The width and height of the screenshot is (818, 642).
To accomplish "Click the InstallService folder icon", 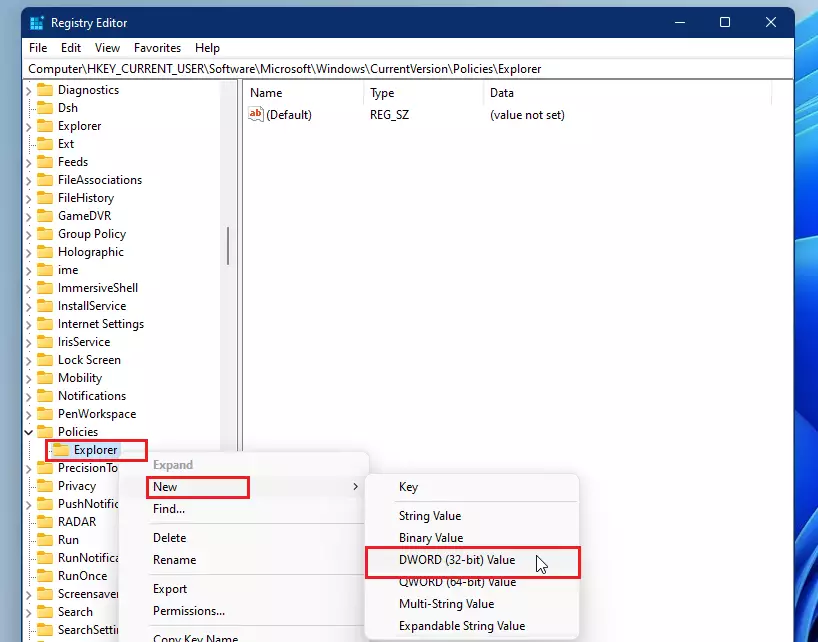I will click(x=45, y=306).
